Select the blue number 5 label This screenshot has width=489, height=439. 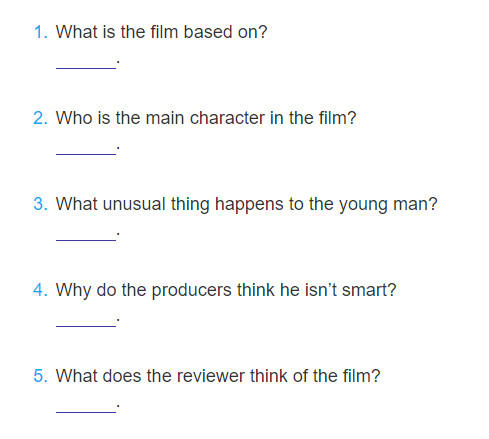coord(40,376)
